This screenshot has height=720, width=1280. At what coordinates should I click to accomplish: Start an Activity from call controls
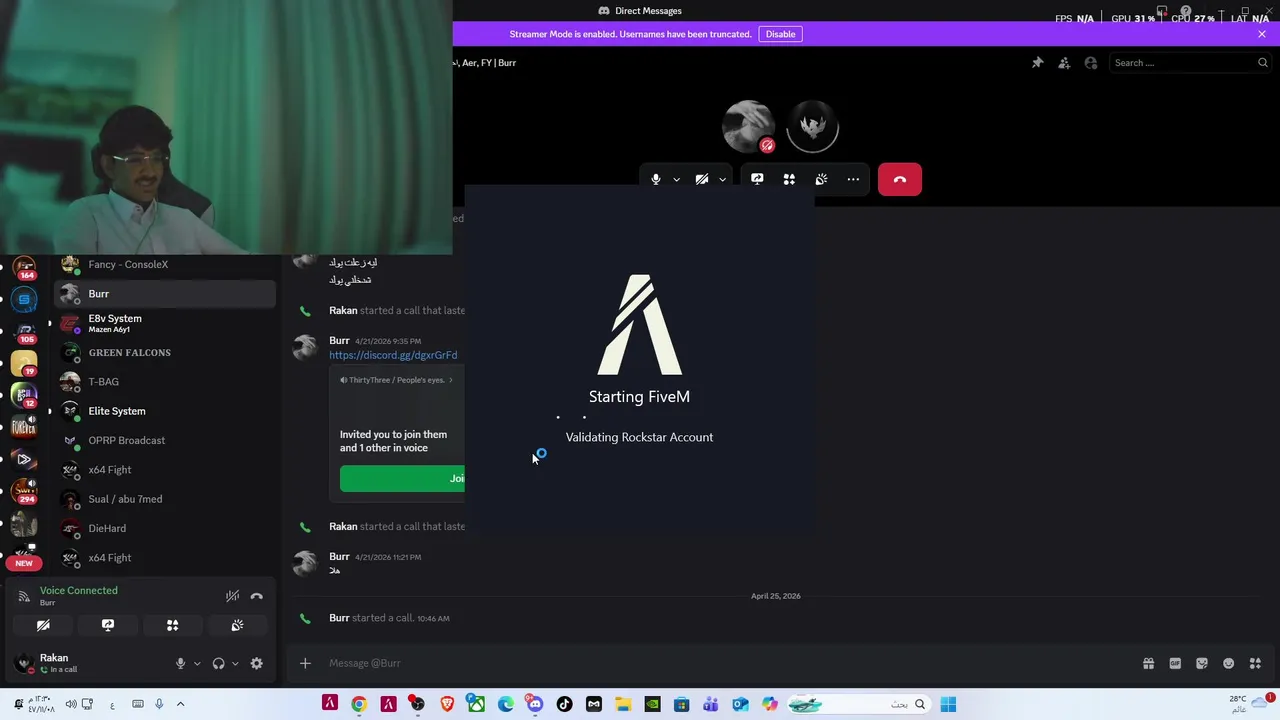(x=789, y=179)
